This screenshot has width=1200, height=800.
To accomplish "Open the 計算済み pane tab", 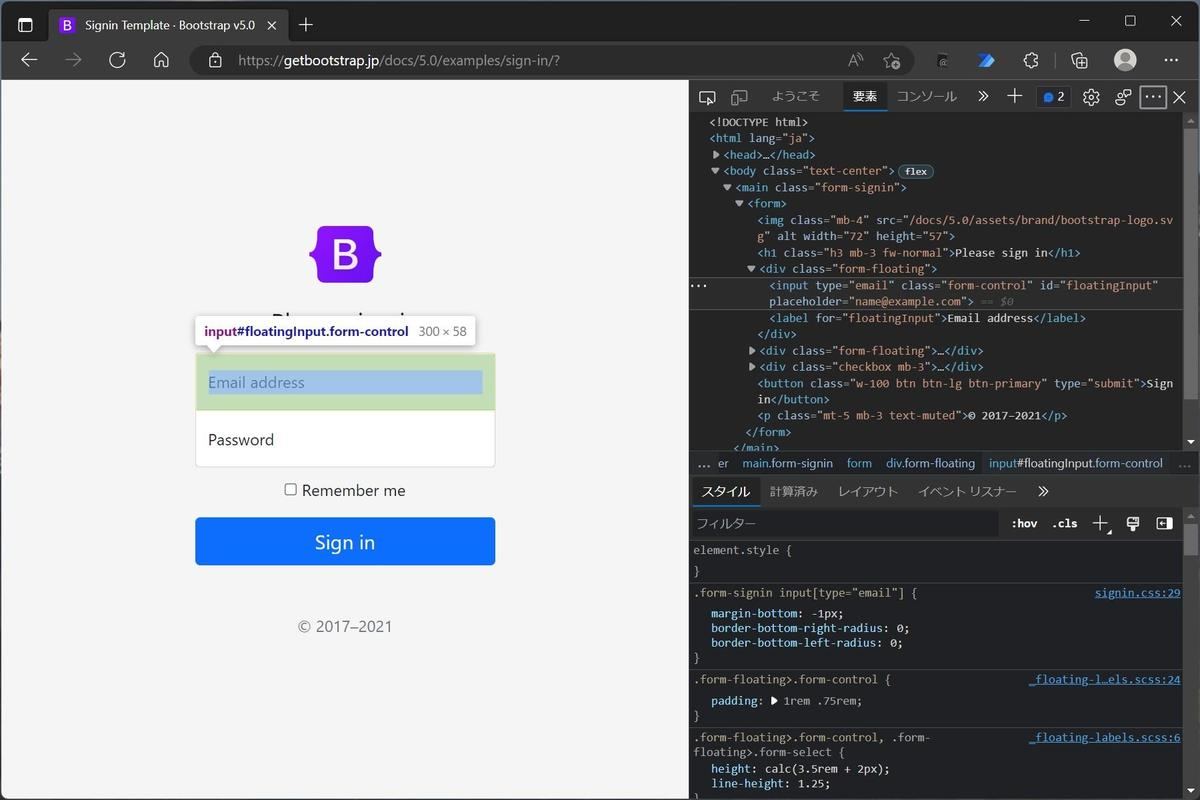I will (x=794, y=491).
